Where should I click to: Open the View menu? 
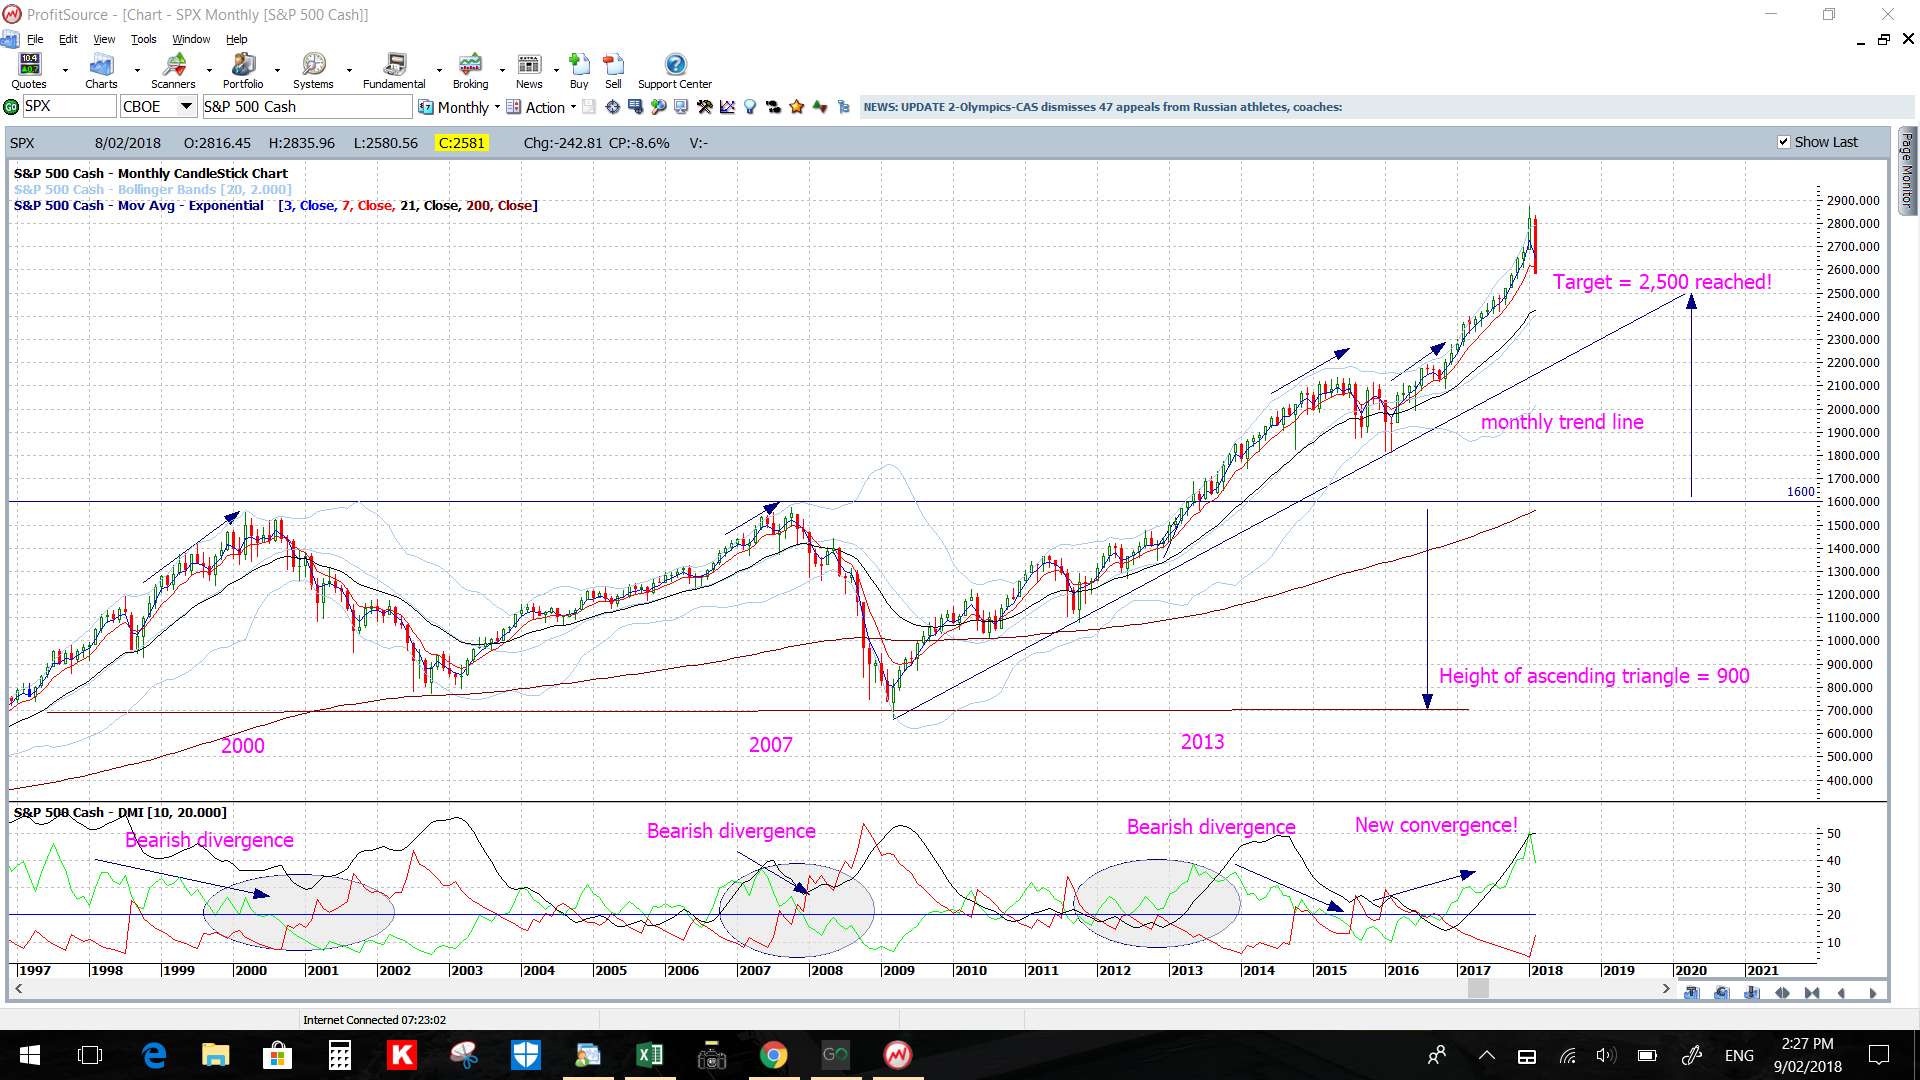point(104,39)
